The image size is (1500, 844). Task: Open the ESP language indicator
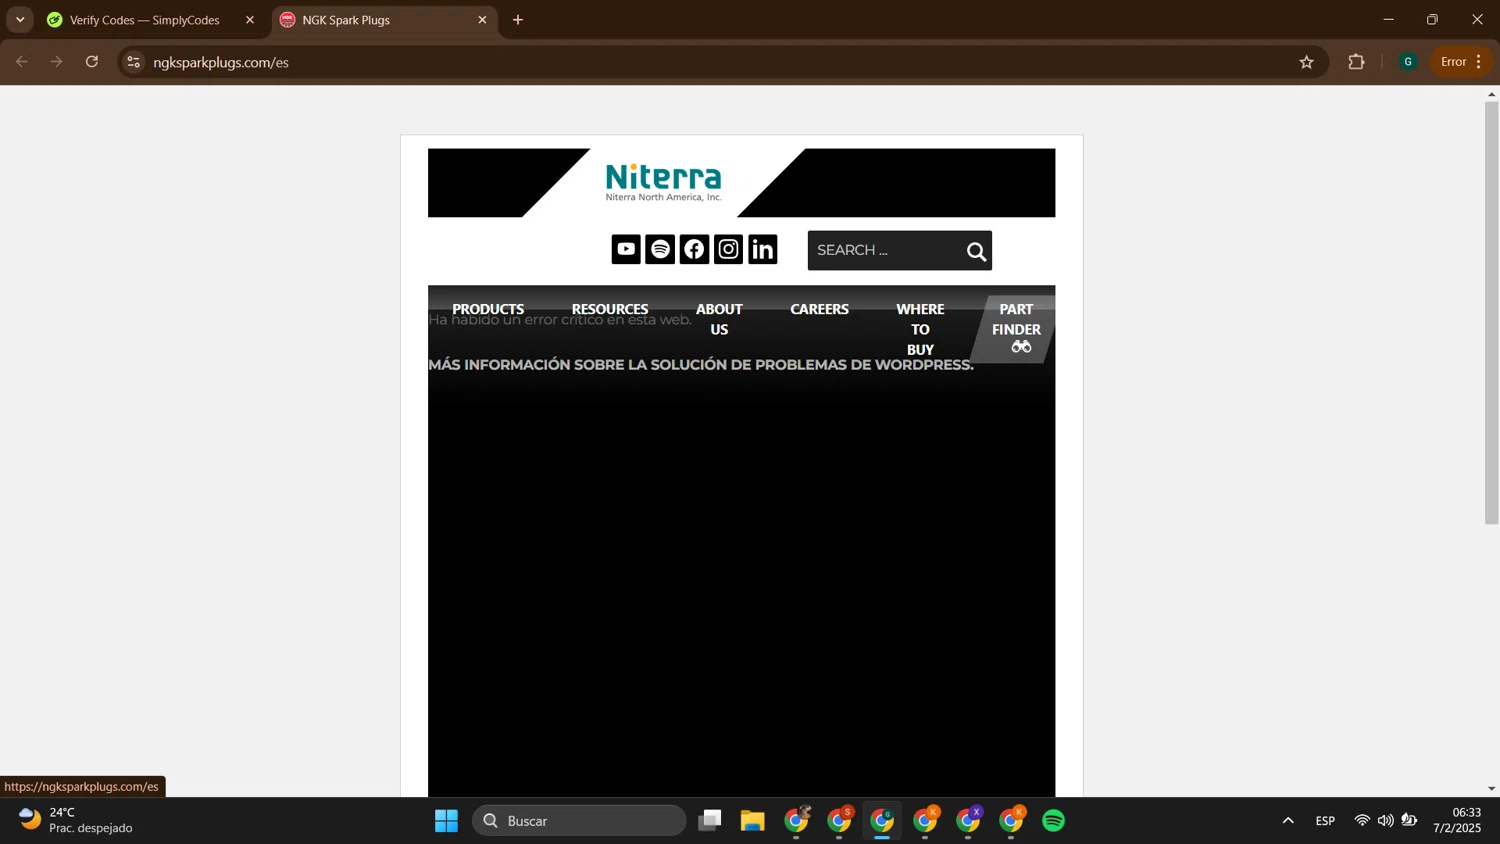point(1325,821)
